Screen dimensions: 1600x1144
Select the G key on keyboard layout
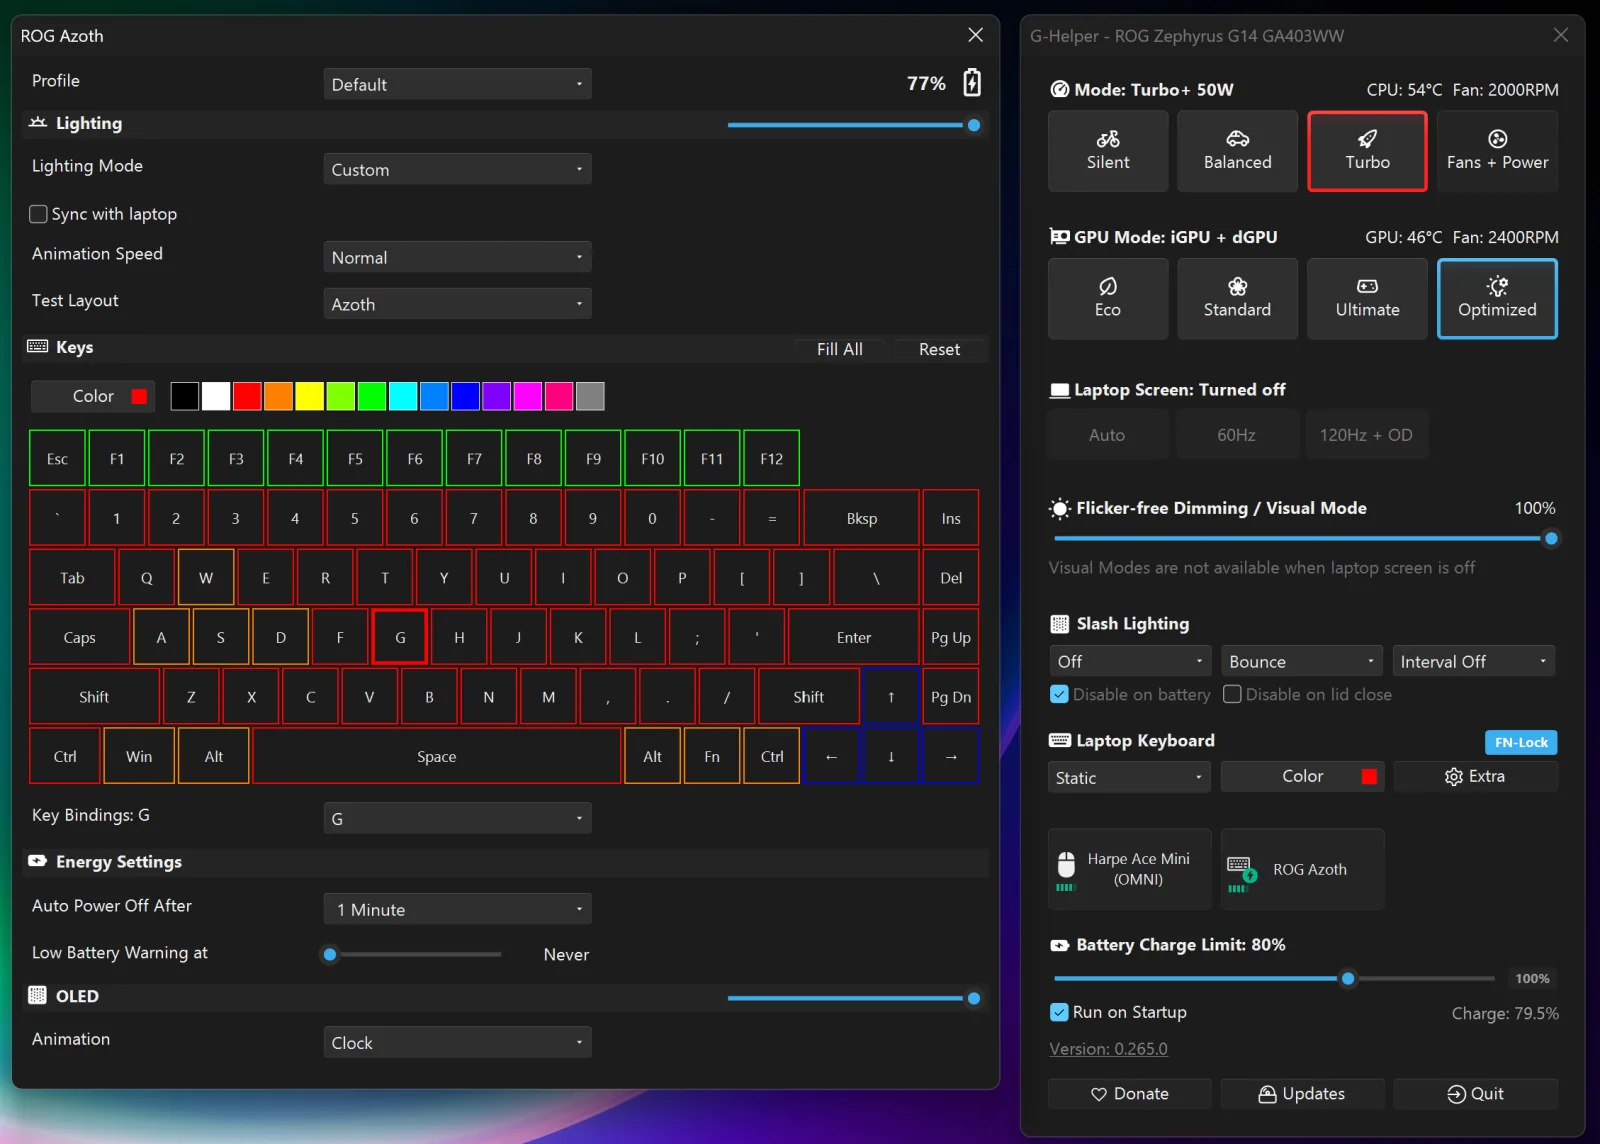(400, 637)
